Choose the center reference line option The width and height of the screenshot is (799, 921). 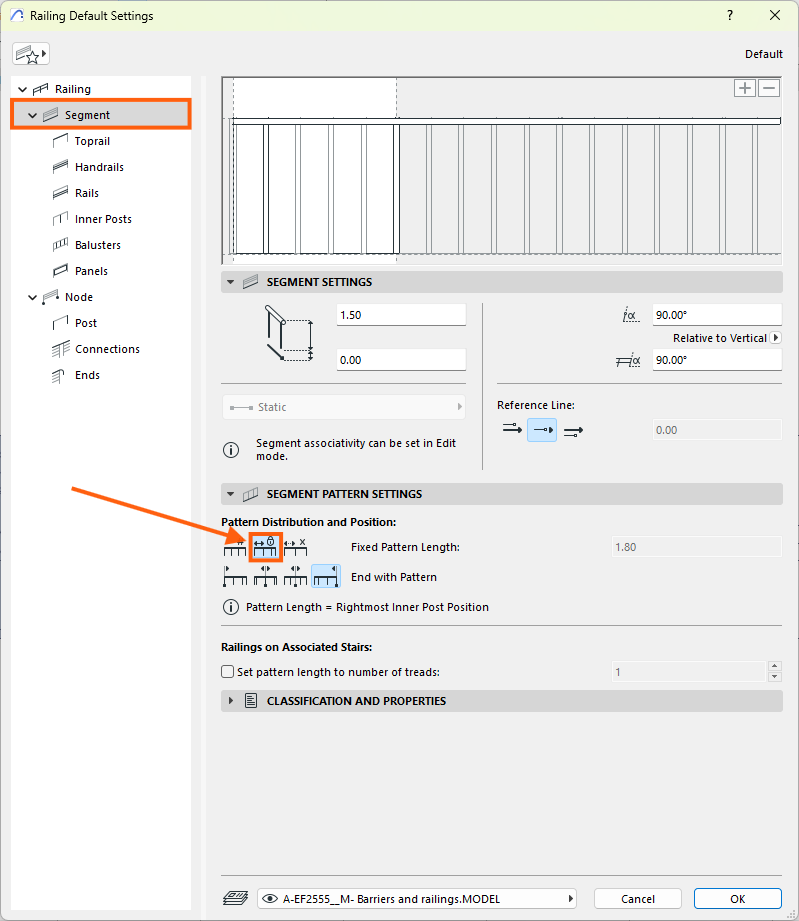541,430
